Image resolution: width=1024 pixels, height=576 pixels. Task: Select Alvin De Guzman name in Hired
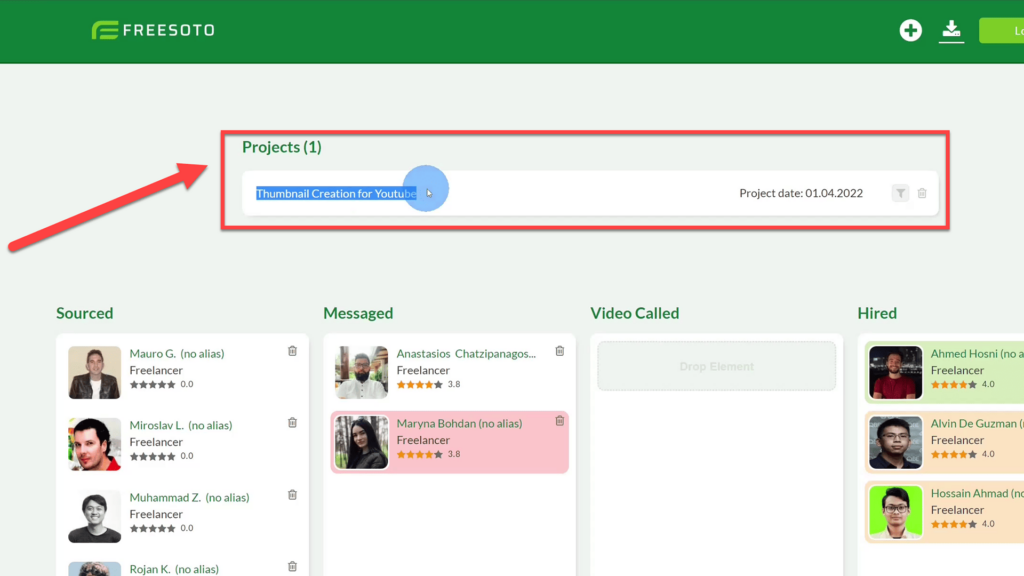[x=977, y=423]
